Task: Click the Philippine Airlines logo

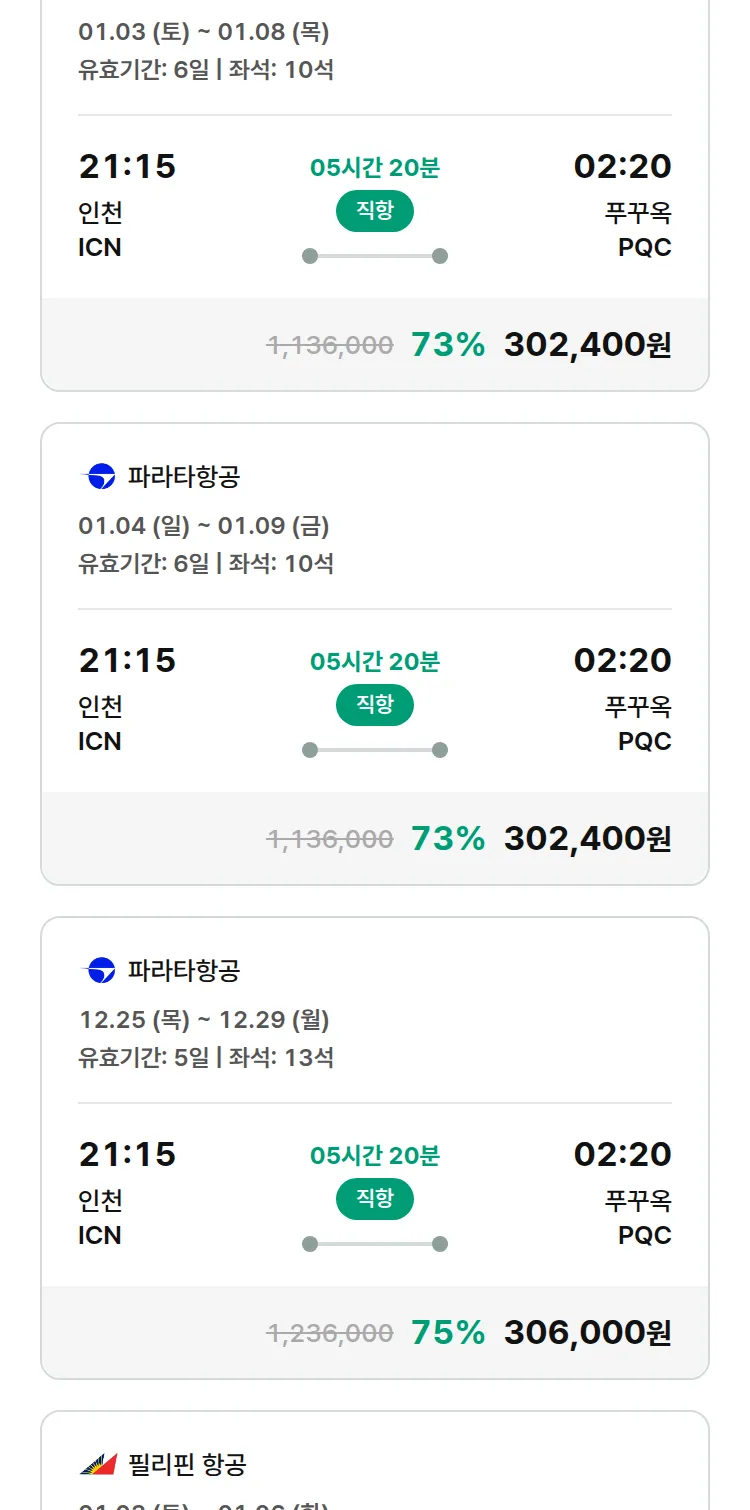Action: pos(99,1465)
